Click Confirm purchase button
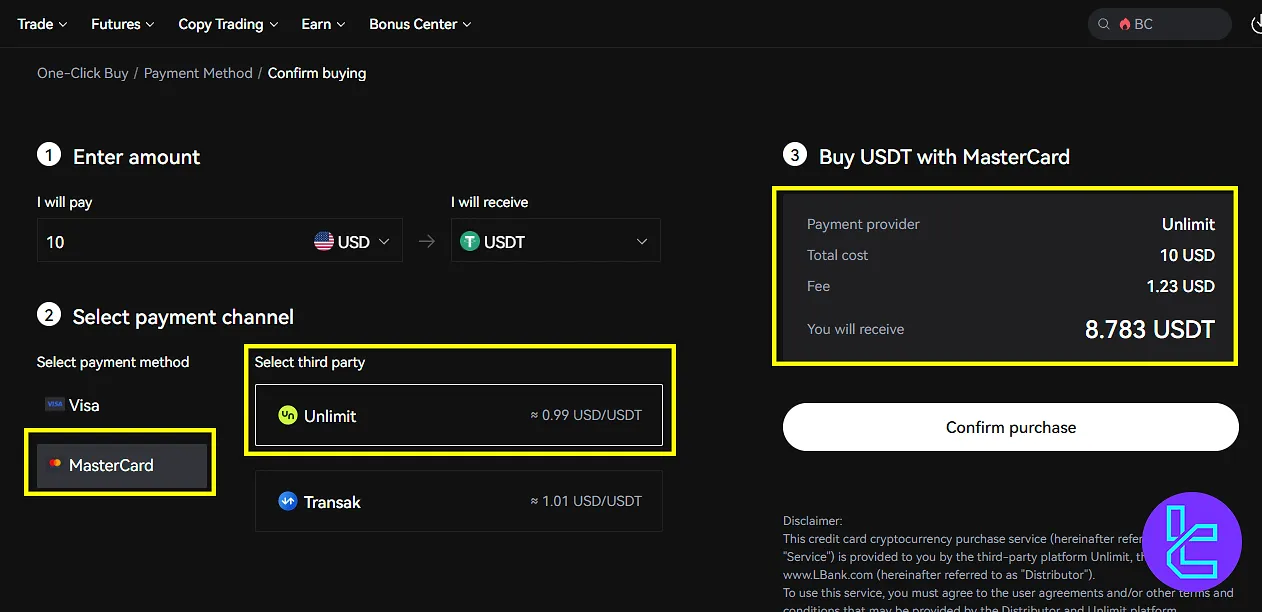 coord(1011,427)
